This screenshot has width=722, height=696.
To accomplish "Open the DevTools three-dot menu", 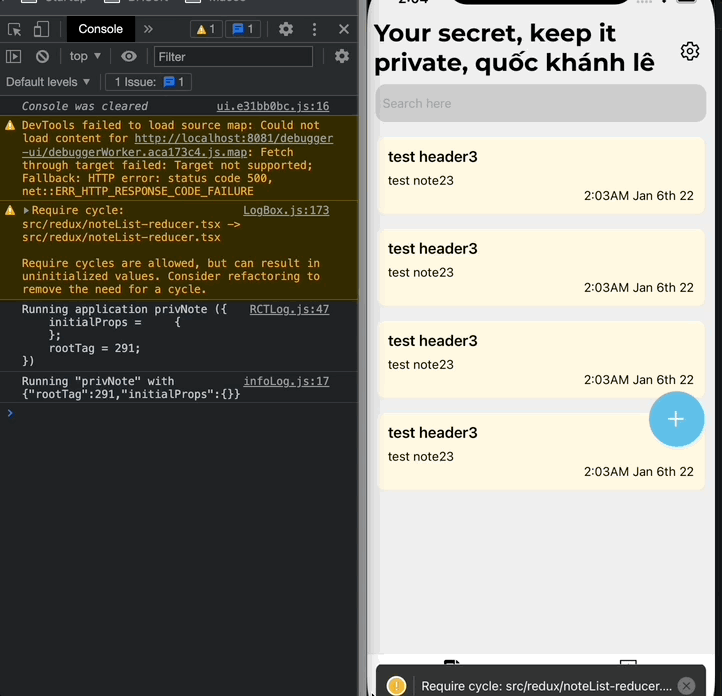I will pyautogui.click(x=314, y=29).
